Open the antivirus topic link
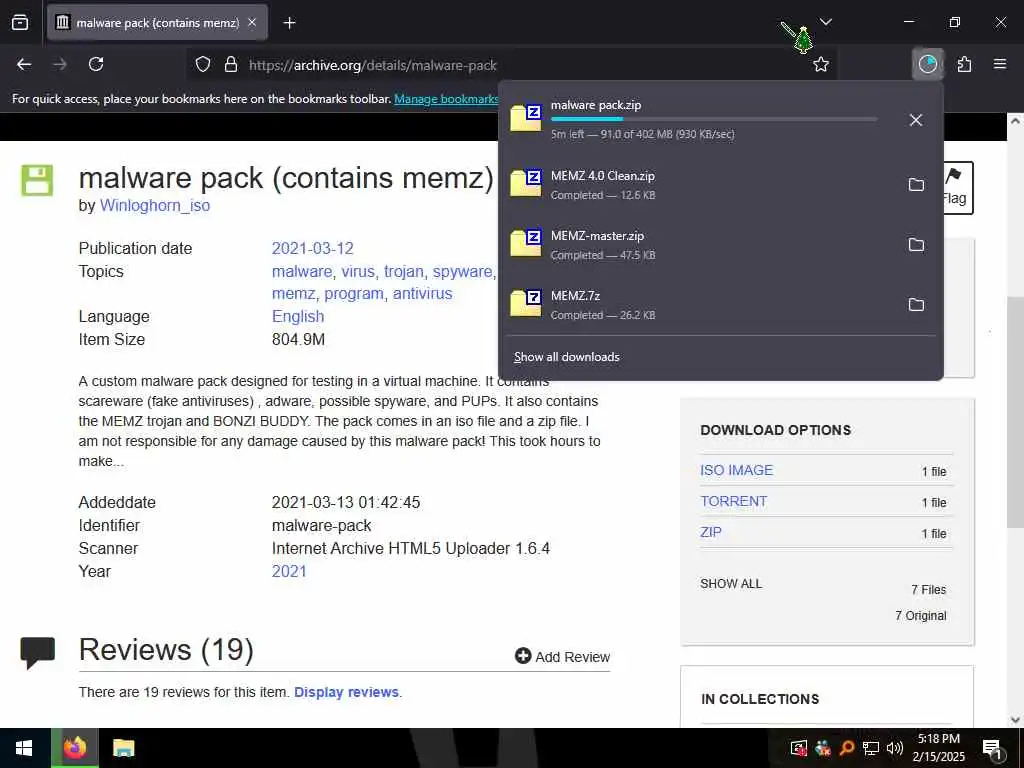The image size is (1024, 768). pyautogui.click(x=423, y=294)
